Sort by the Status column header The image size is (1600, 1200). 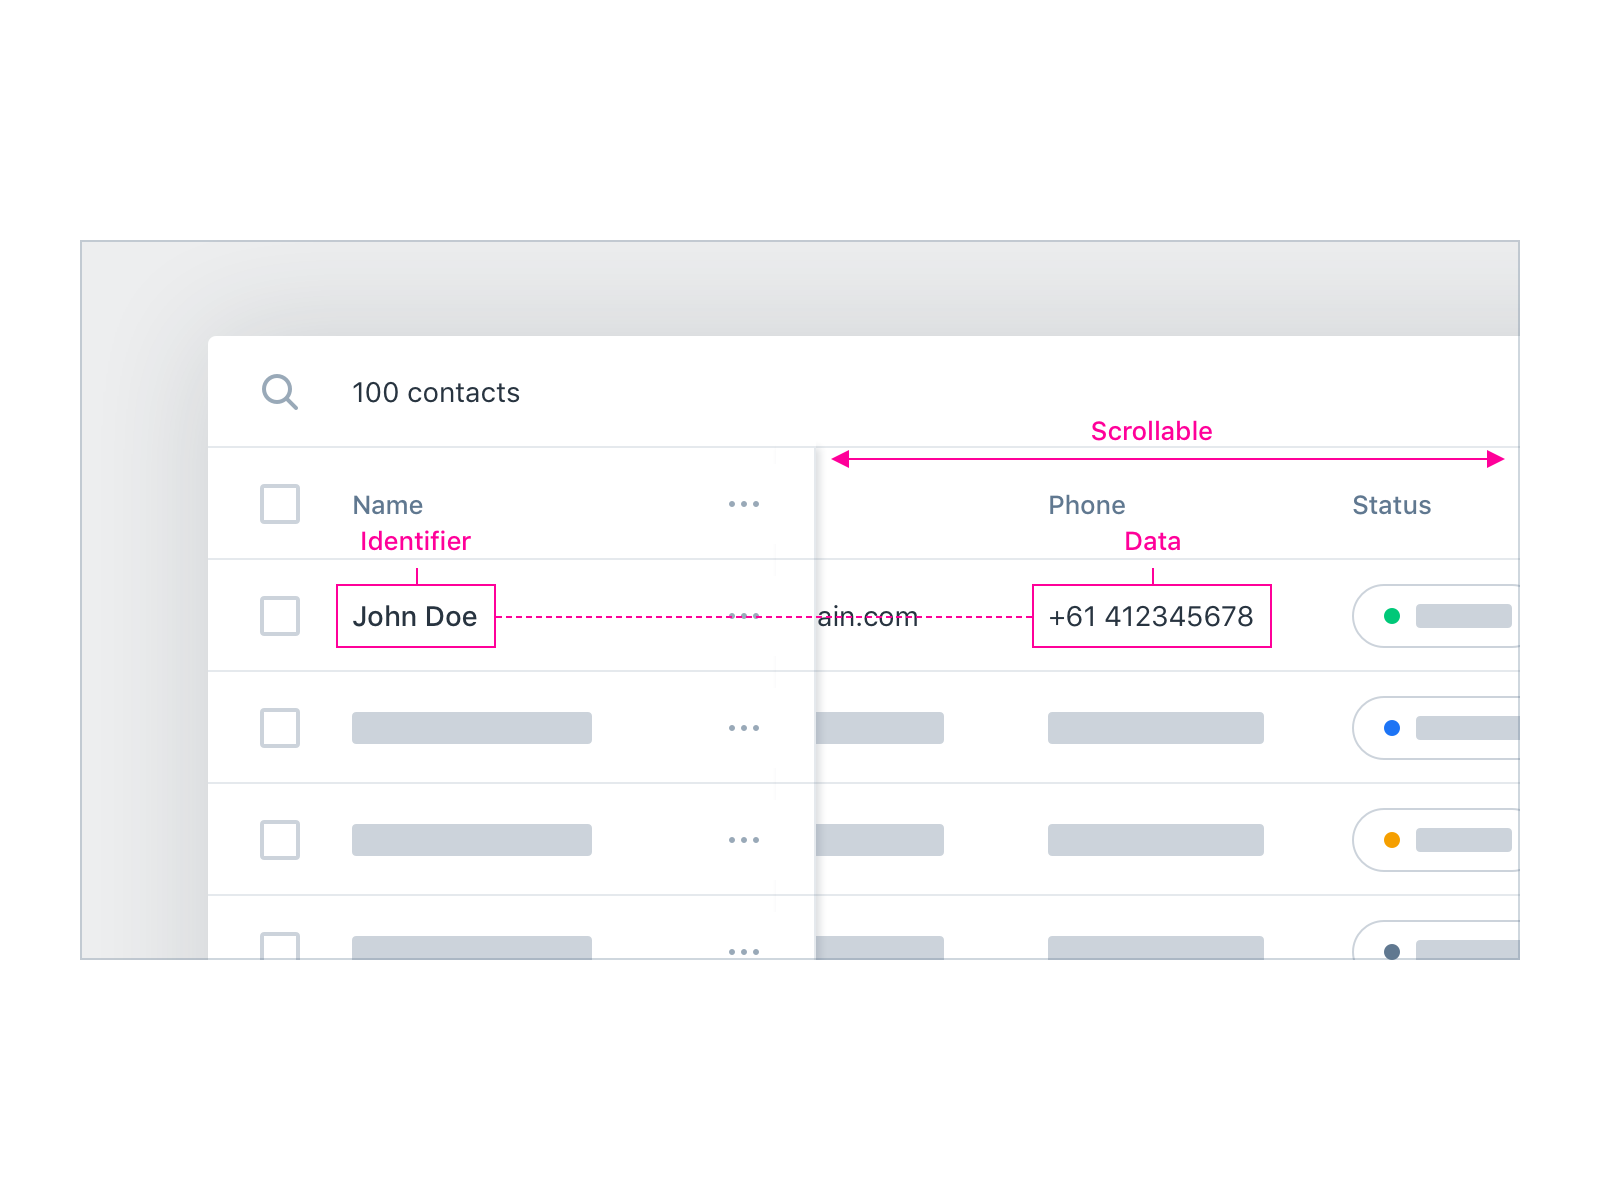point(1391,505)
